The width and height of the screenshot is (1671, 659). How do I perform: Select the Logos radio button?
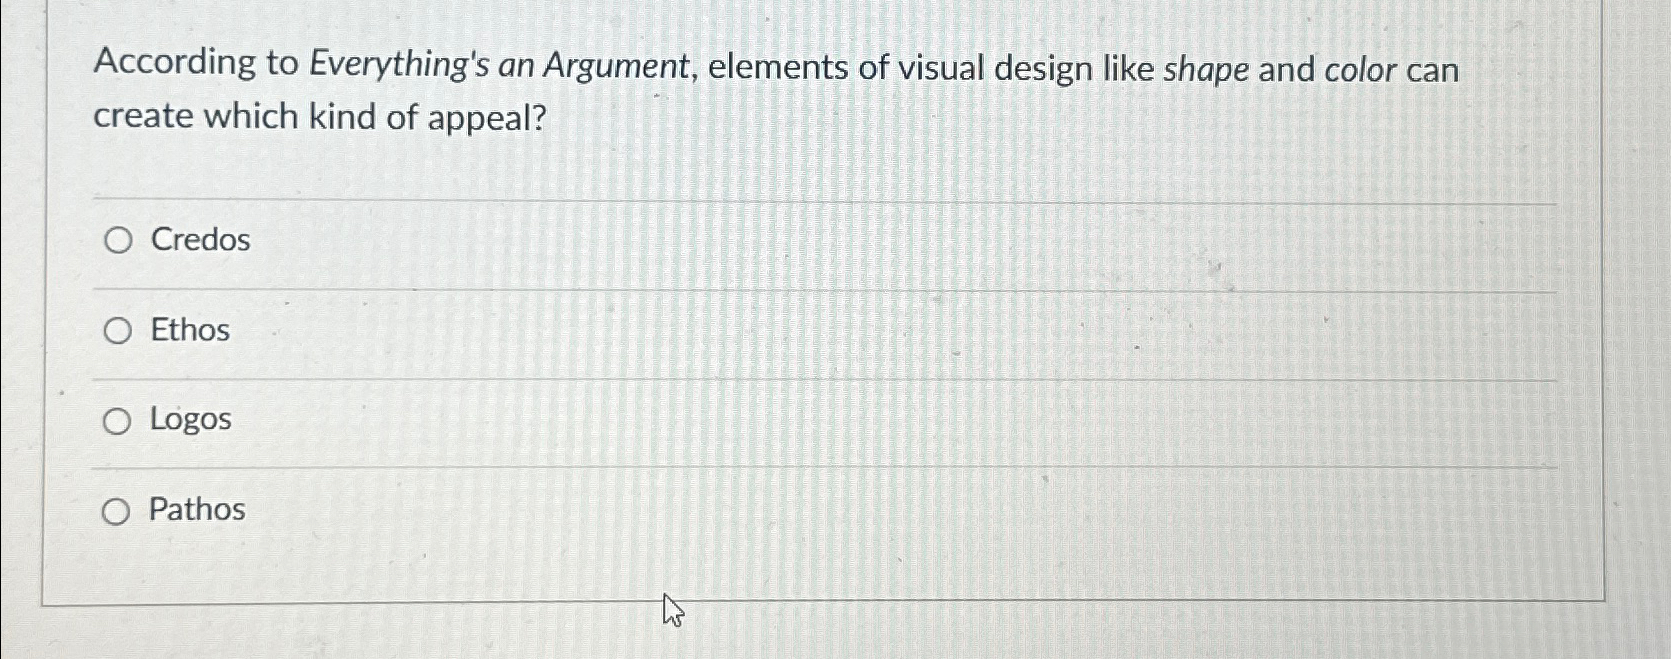tap(117, 420)
